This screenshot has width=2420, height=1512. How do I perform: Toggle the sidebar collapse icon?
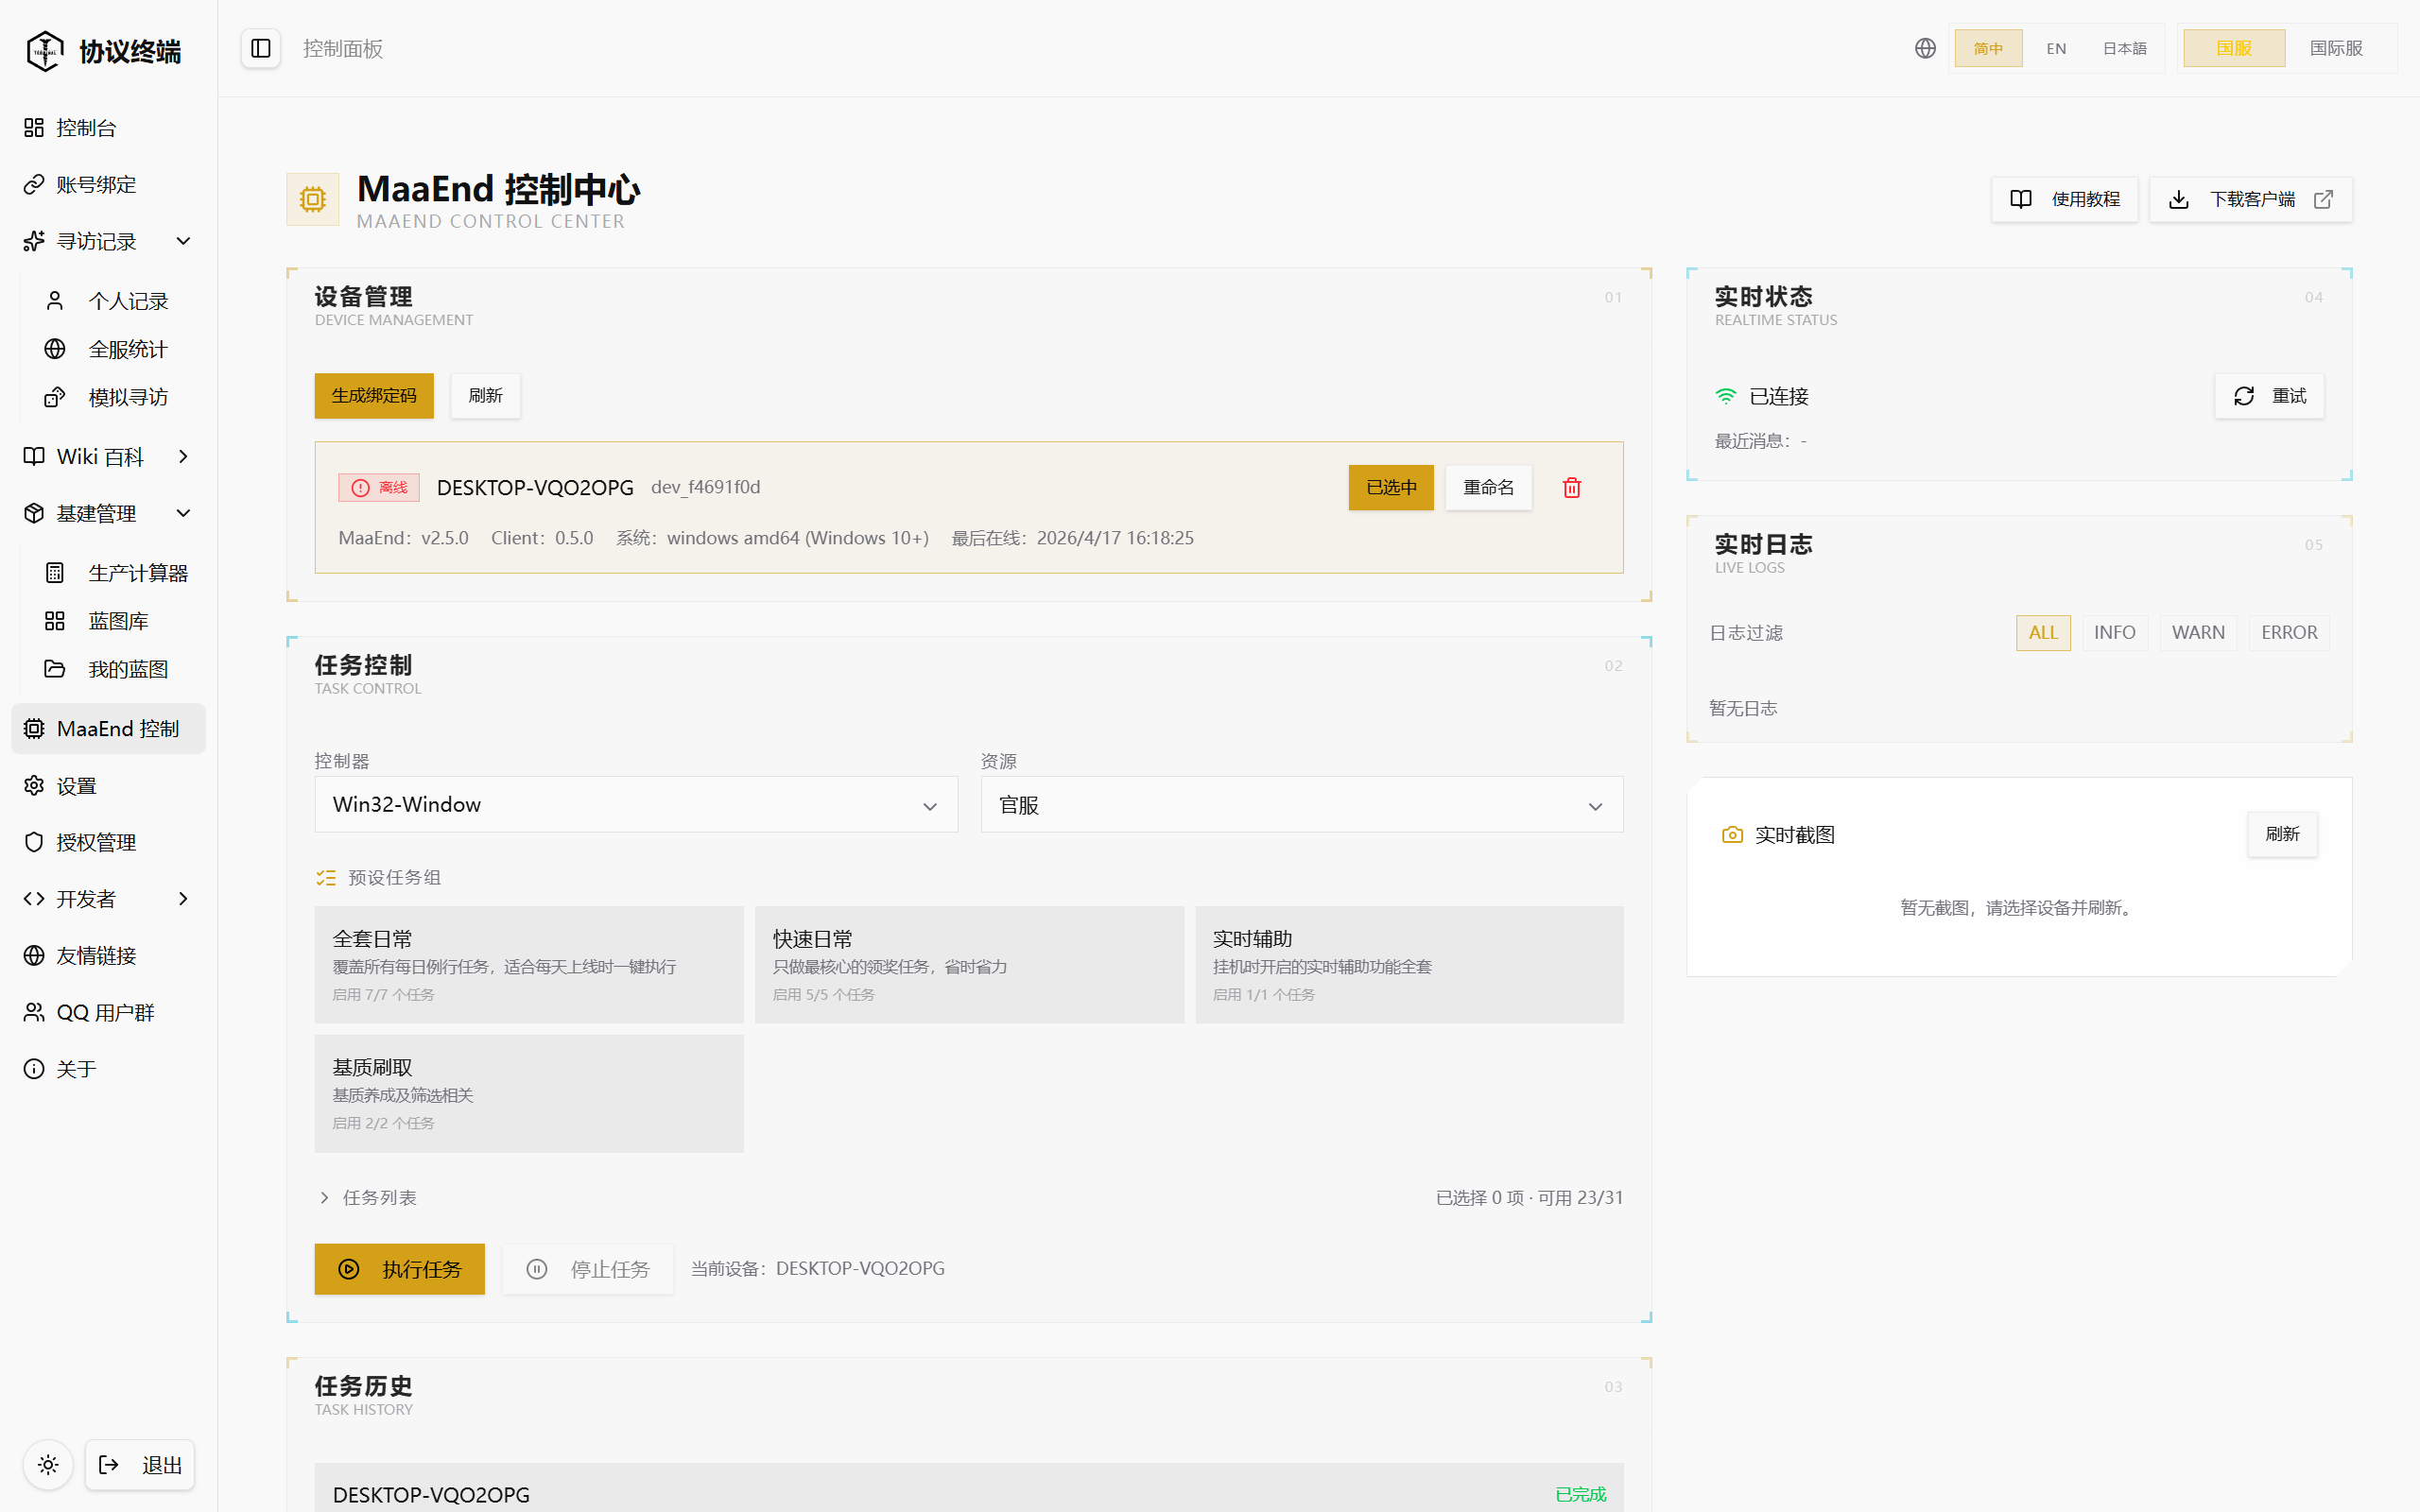pyautogui.click(x=260, y=48)
